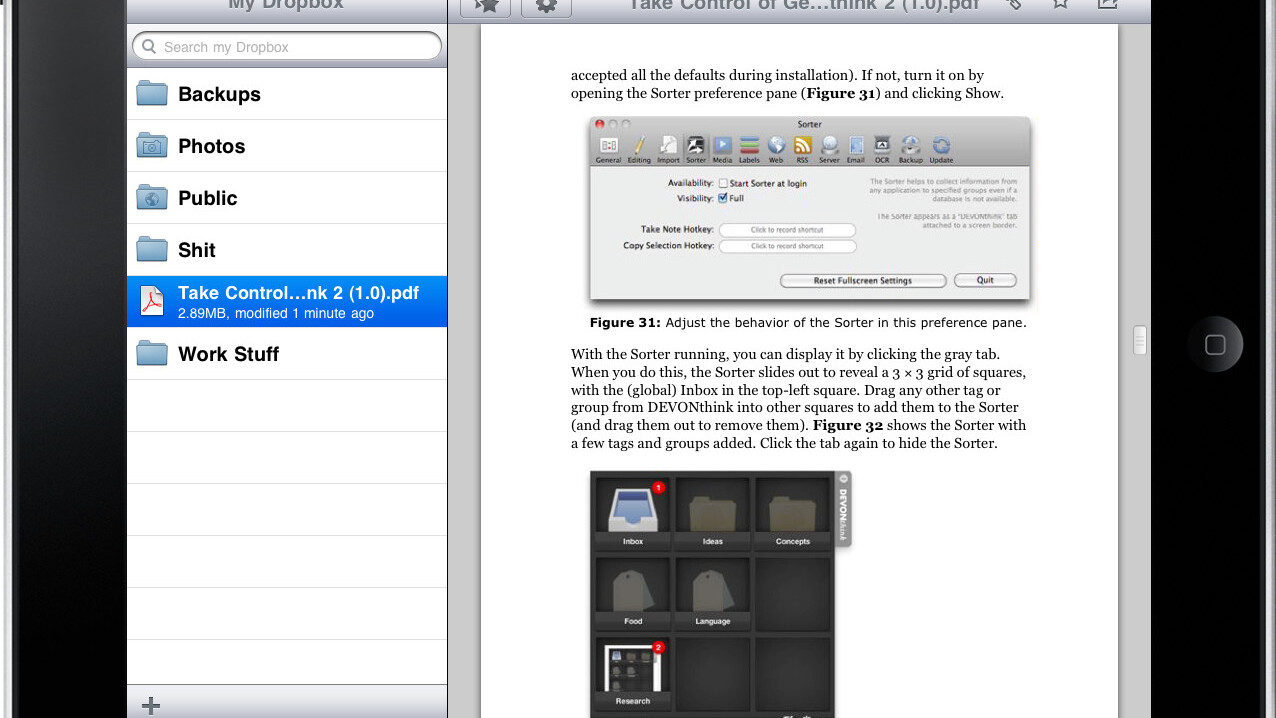Tap the copy link icon

1013,5
